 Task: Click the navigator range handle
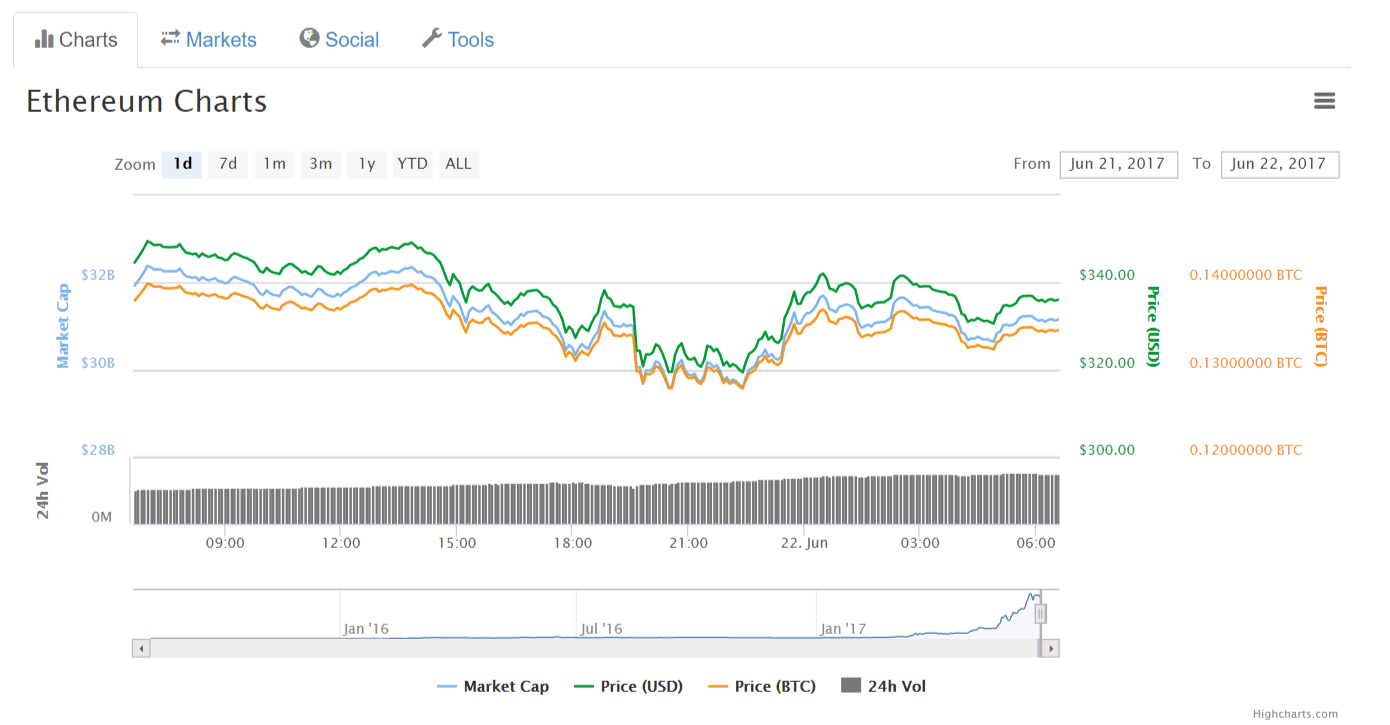(1040, 613)
